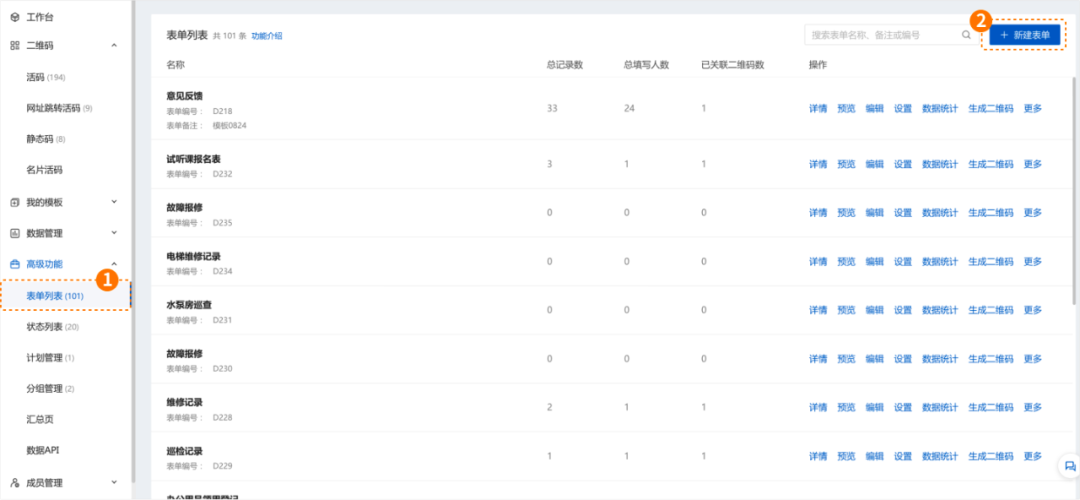
Task: Click the search magnifier icon
Action: click(966, 34)
